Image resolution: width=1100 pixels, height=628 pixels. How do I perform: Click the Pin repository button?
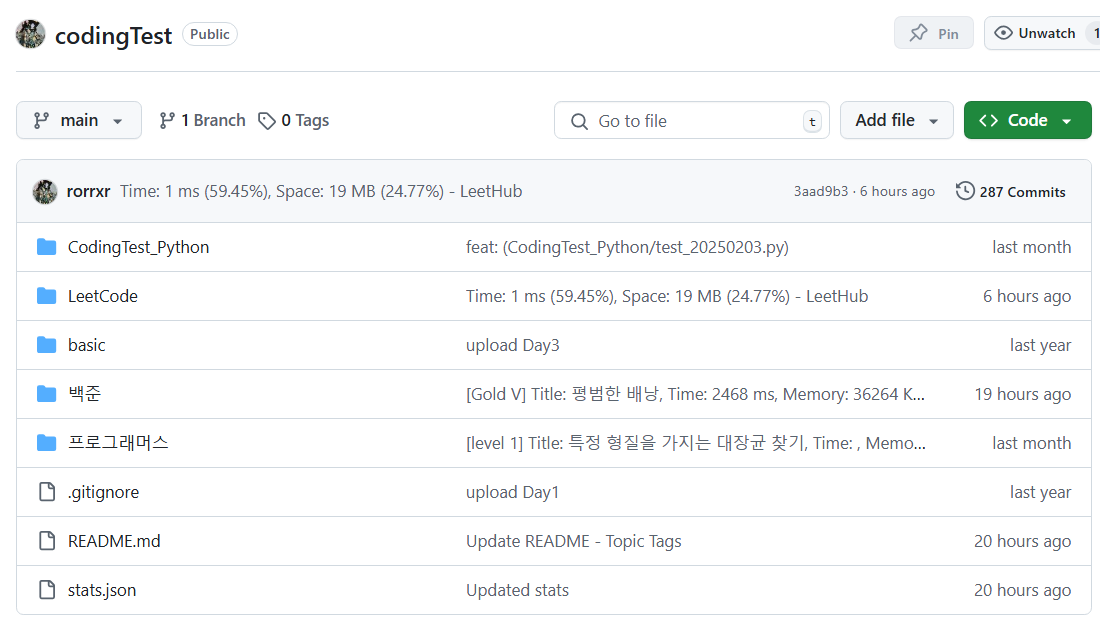click(933, 33)
